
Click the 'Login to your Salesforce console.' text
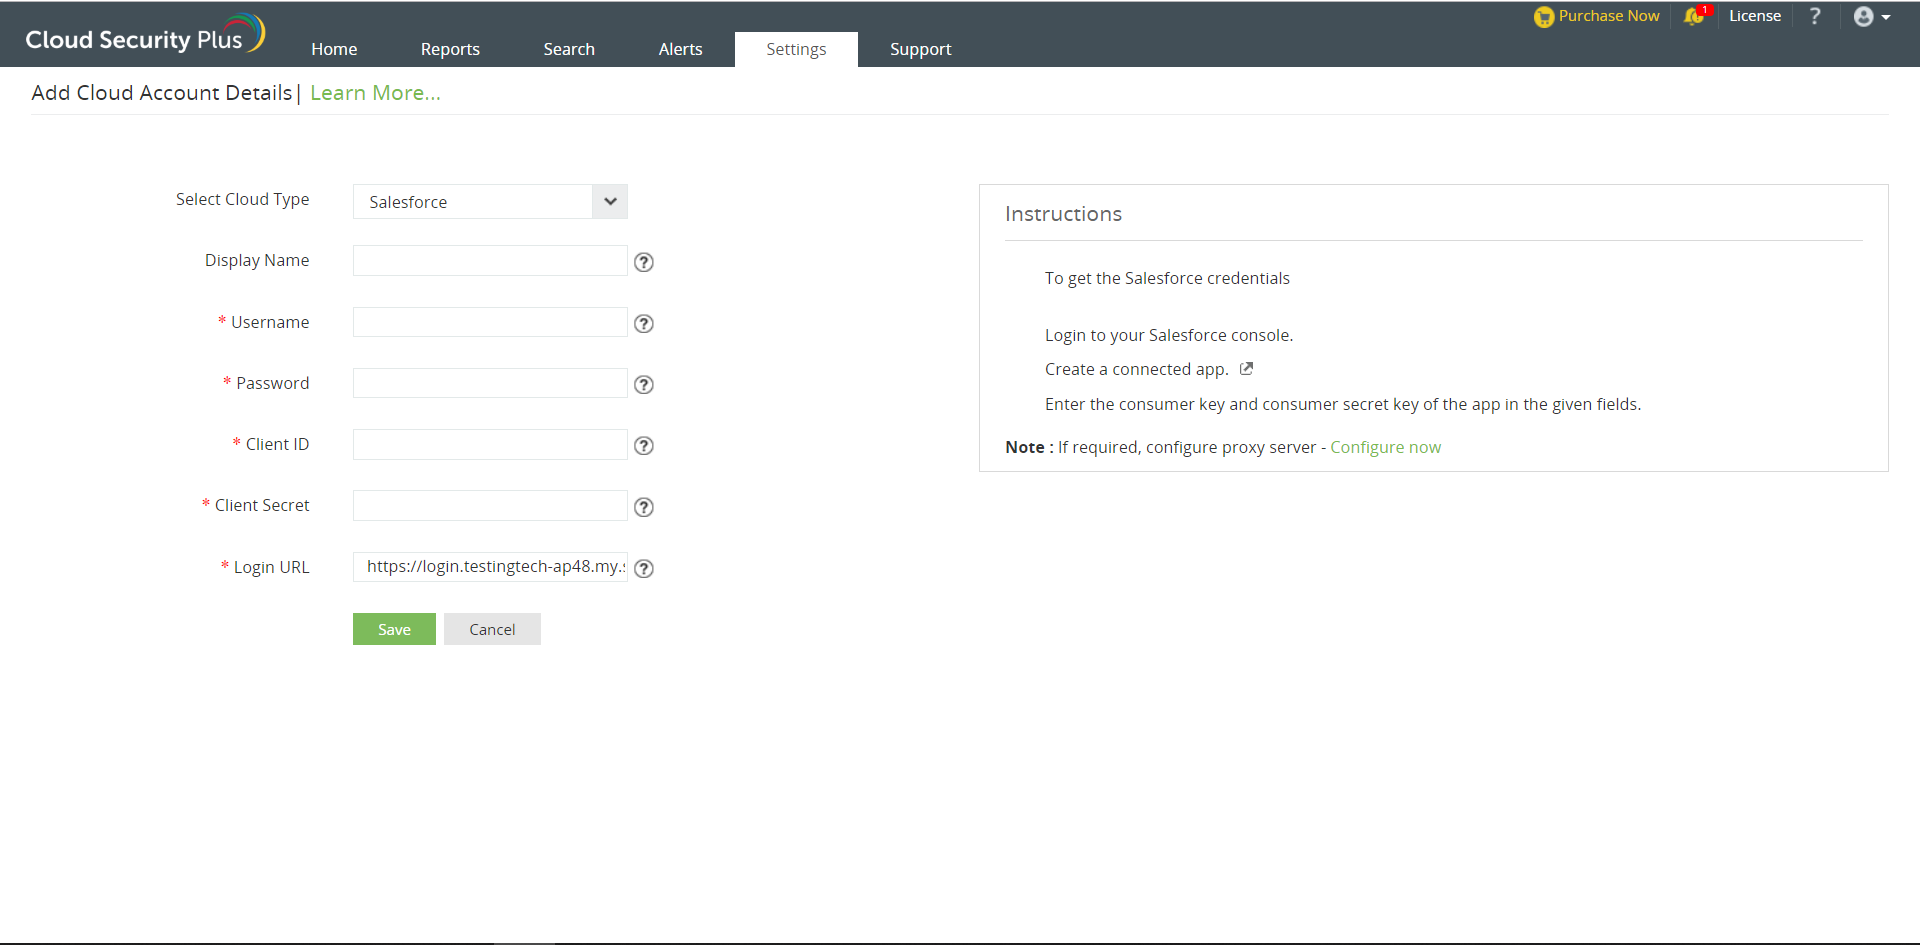[x=1169, y=335]
